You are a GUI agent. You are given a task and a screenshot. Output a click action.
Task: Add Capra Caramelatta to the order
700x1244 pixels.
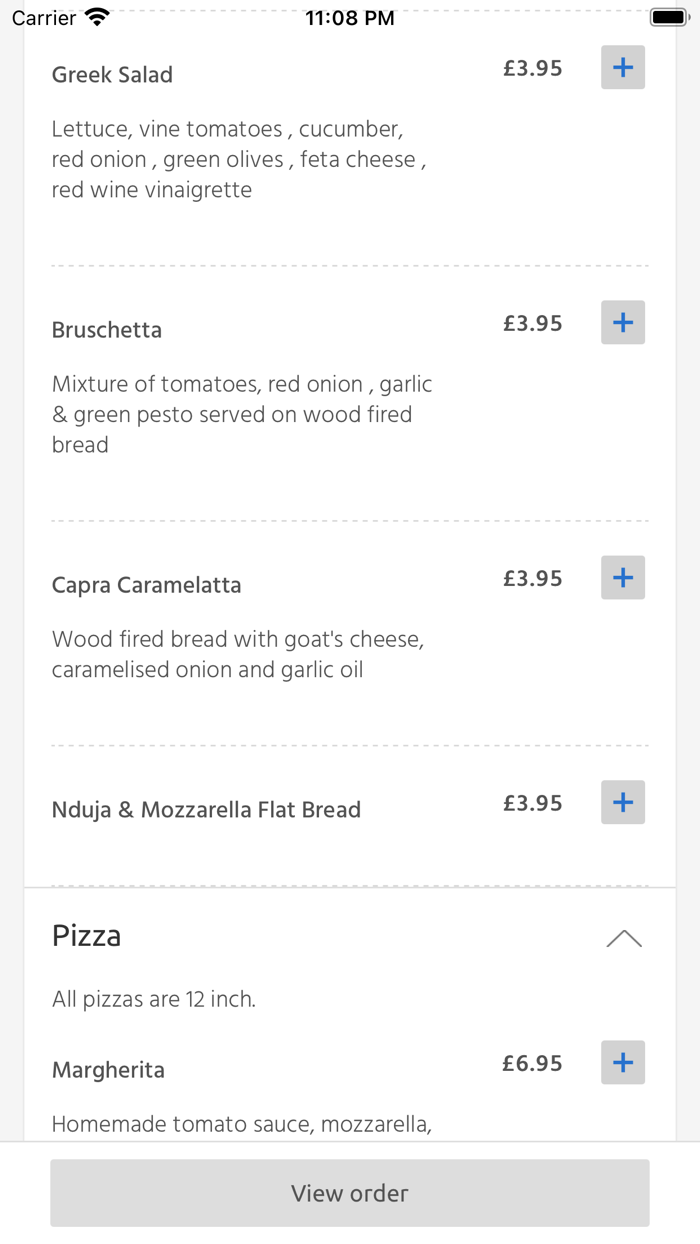(x=622, y=577)
